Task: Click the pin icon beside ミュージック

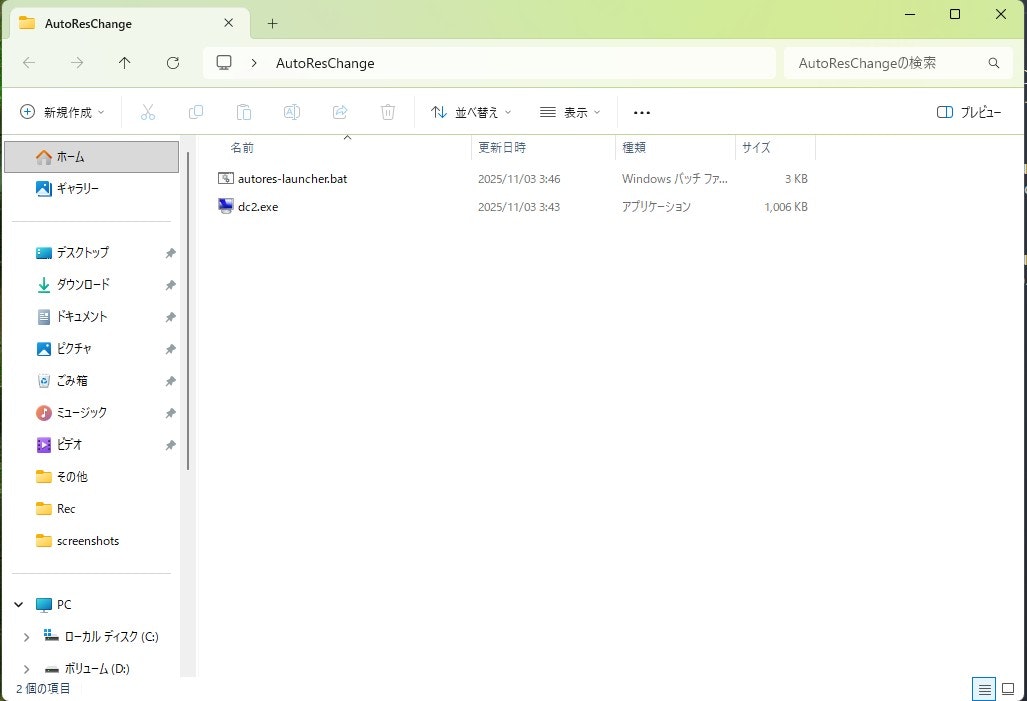Action: tap(170, 413)
